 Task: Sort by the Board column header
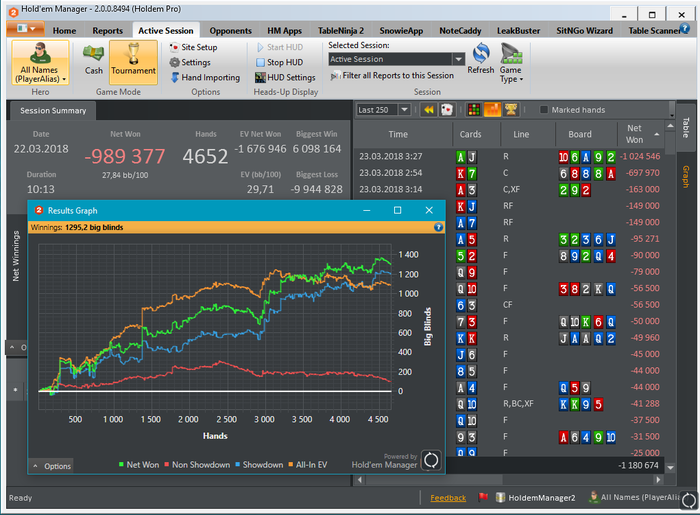579,134
